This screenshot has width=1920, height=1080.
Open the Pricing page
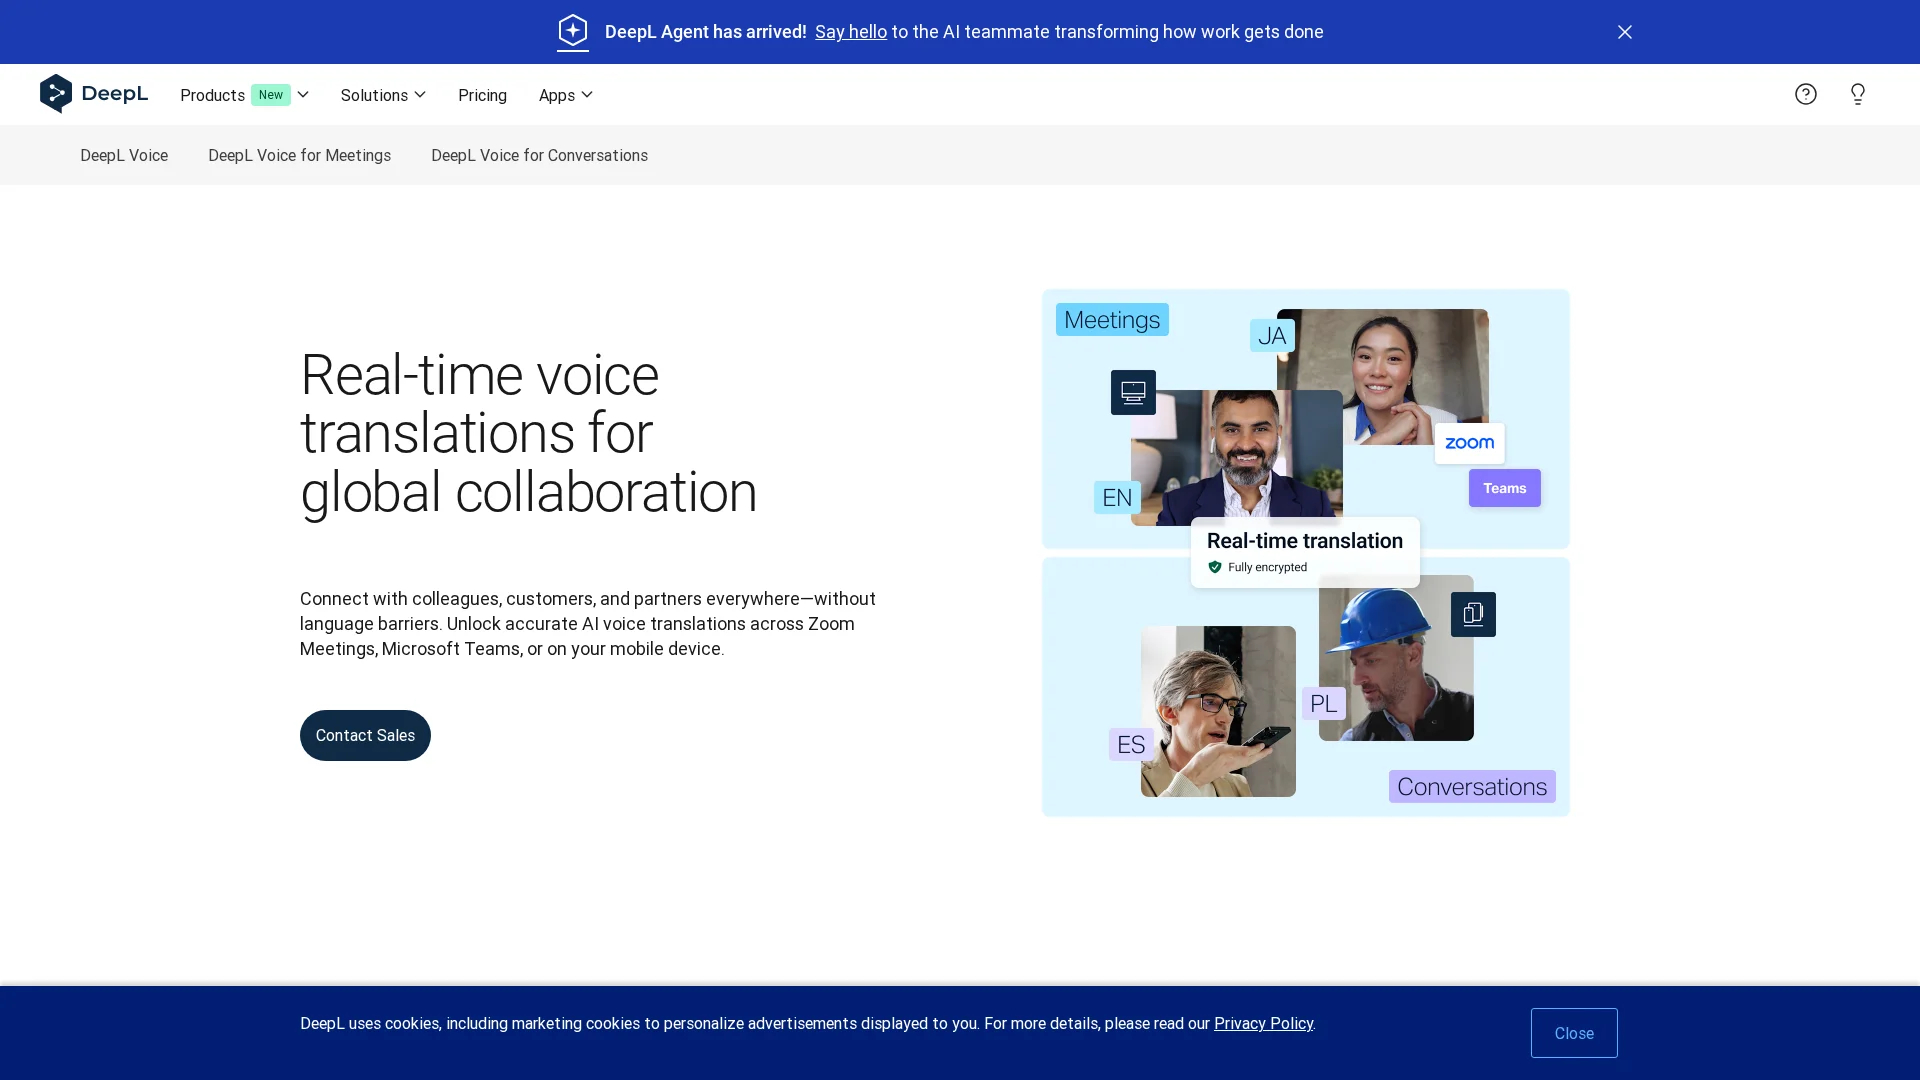482,95
